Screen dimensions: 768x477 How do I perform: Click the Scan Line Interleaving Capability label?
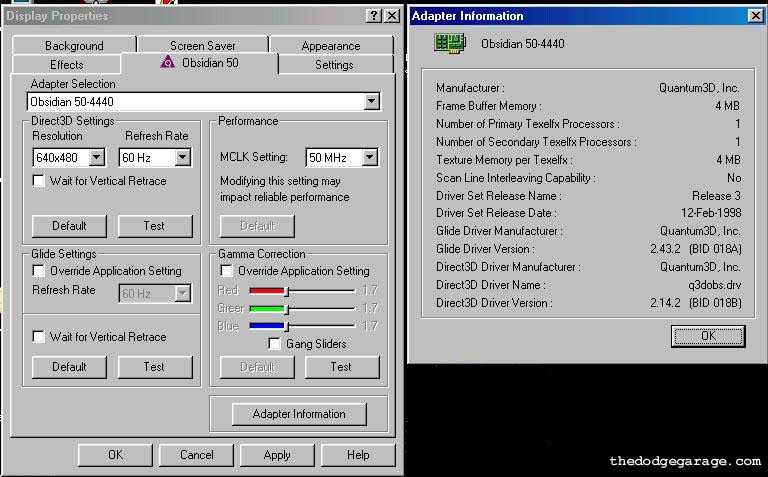[516, 178]
